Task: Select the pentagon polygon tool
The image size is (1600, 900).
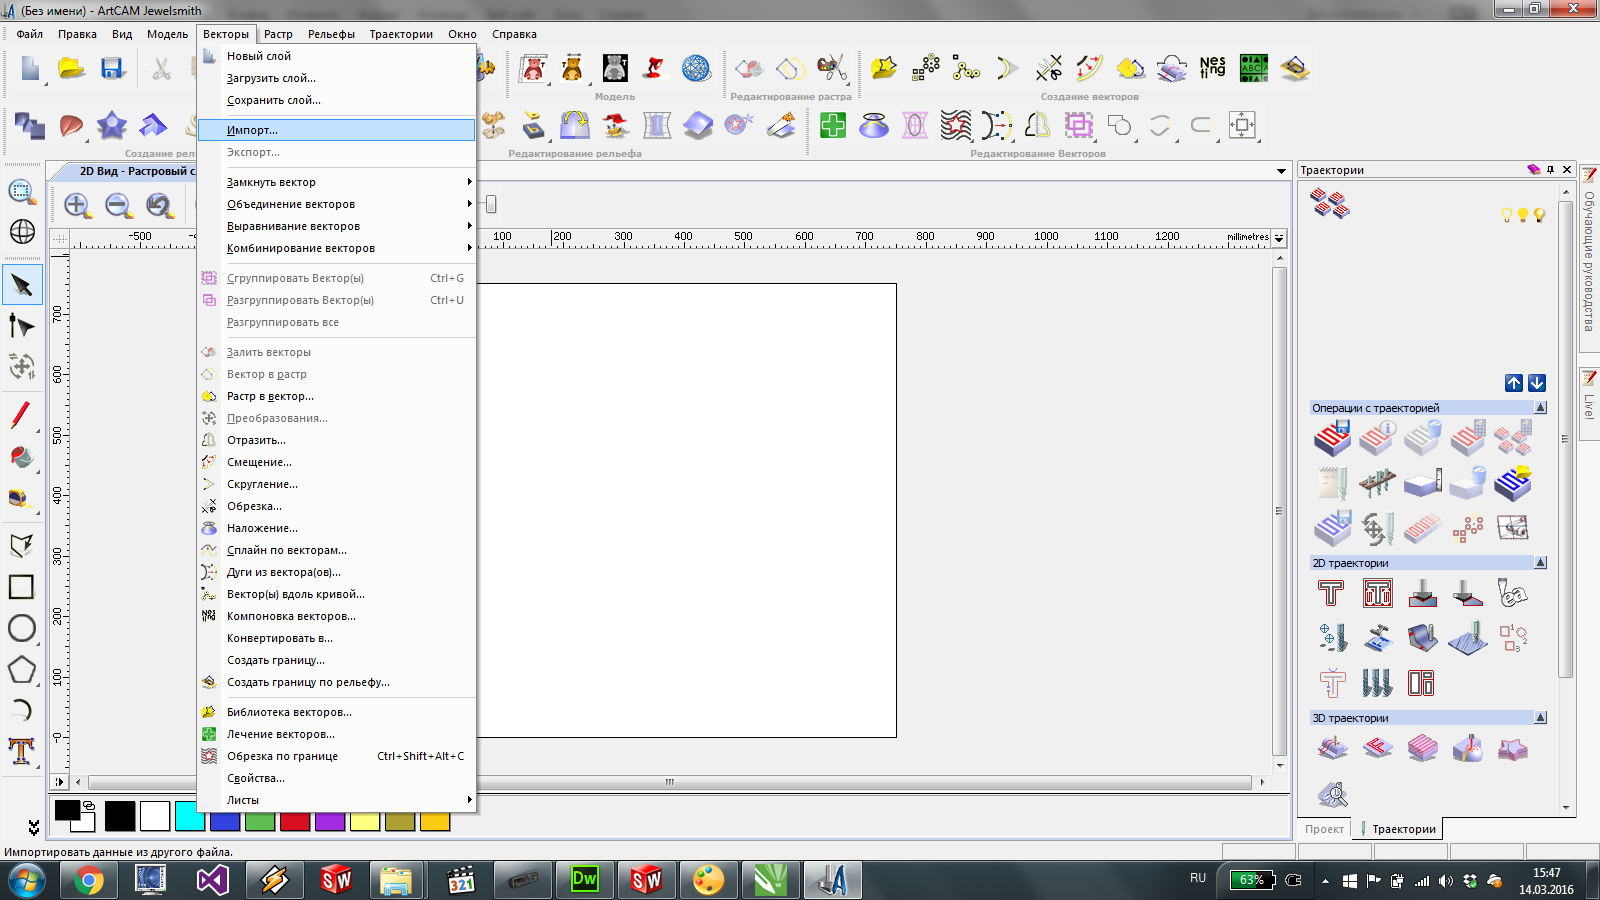Action: click(22, 670)
